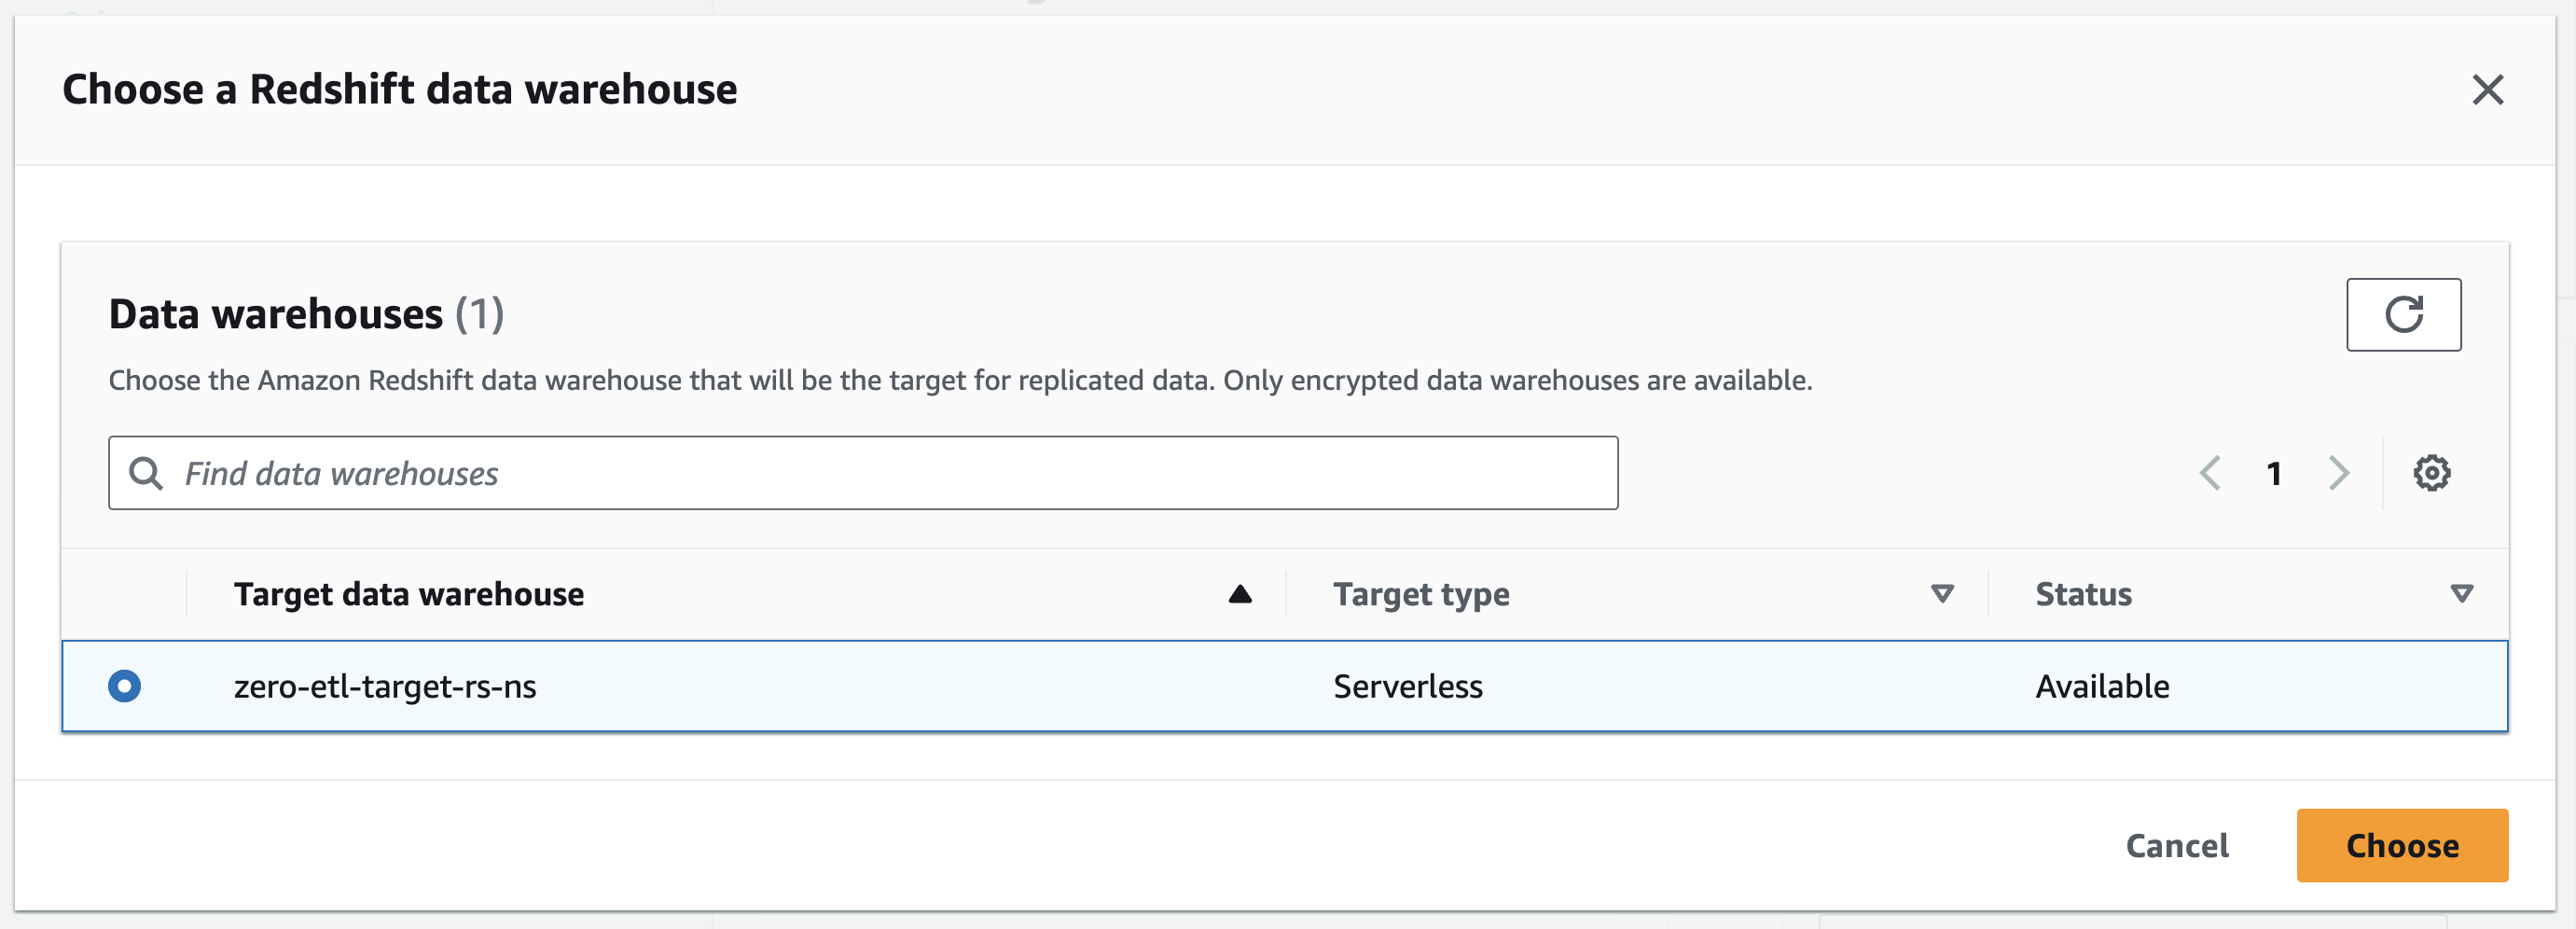The image size is (2576, 929).
Task: Go to the previous page
Action: coord(2210,473)
